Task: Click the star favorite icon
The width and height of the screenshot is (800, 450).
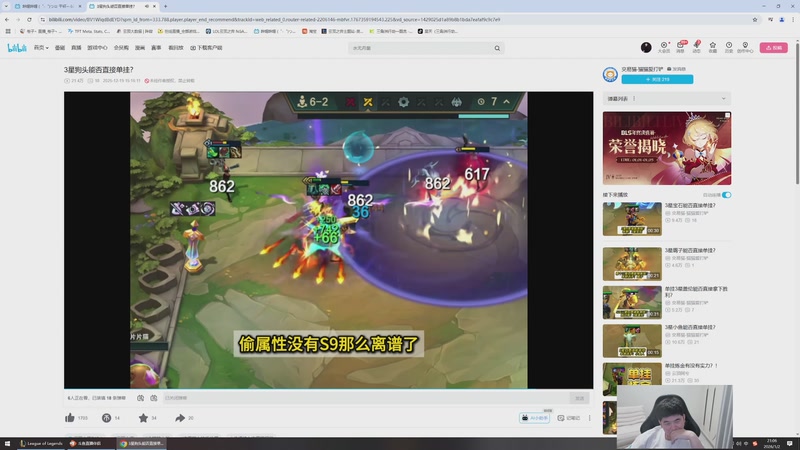Action: [143, 418]
